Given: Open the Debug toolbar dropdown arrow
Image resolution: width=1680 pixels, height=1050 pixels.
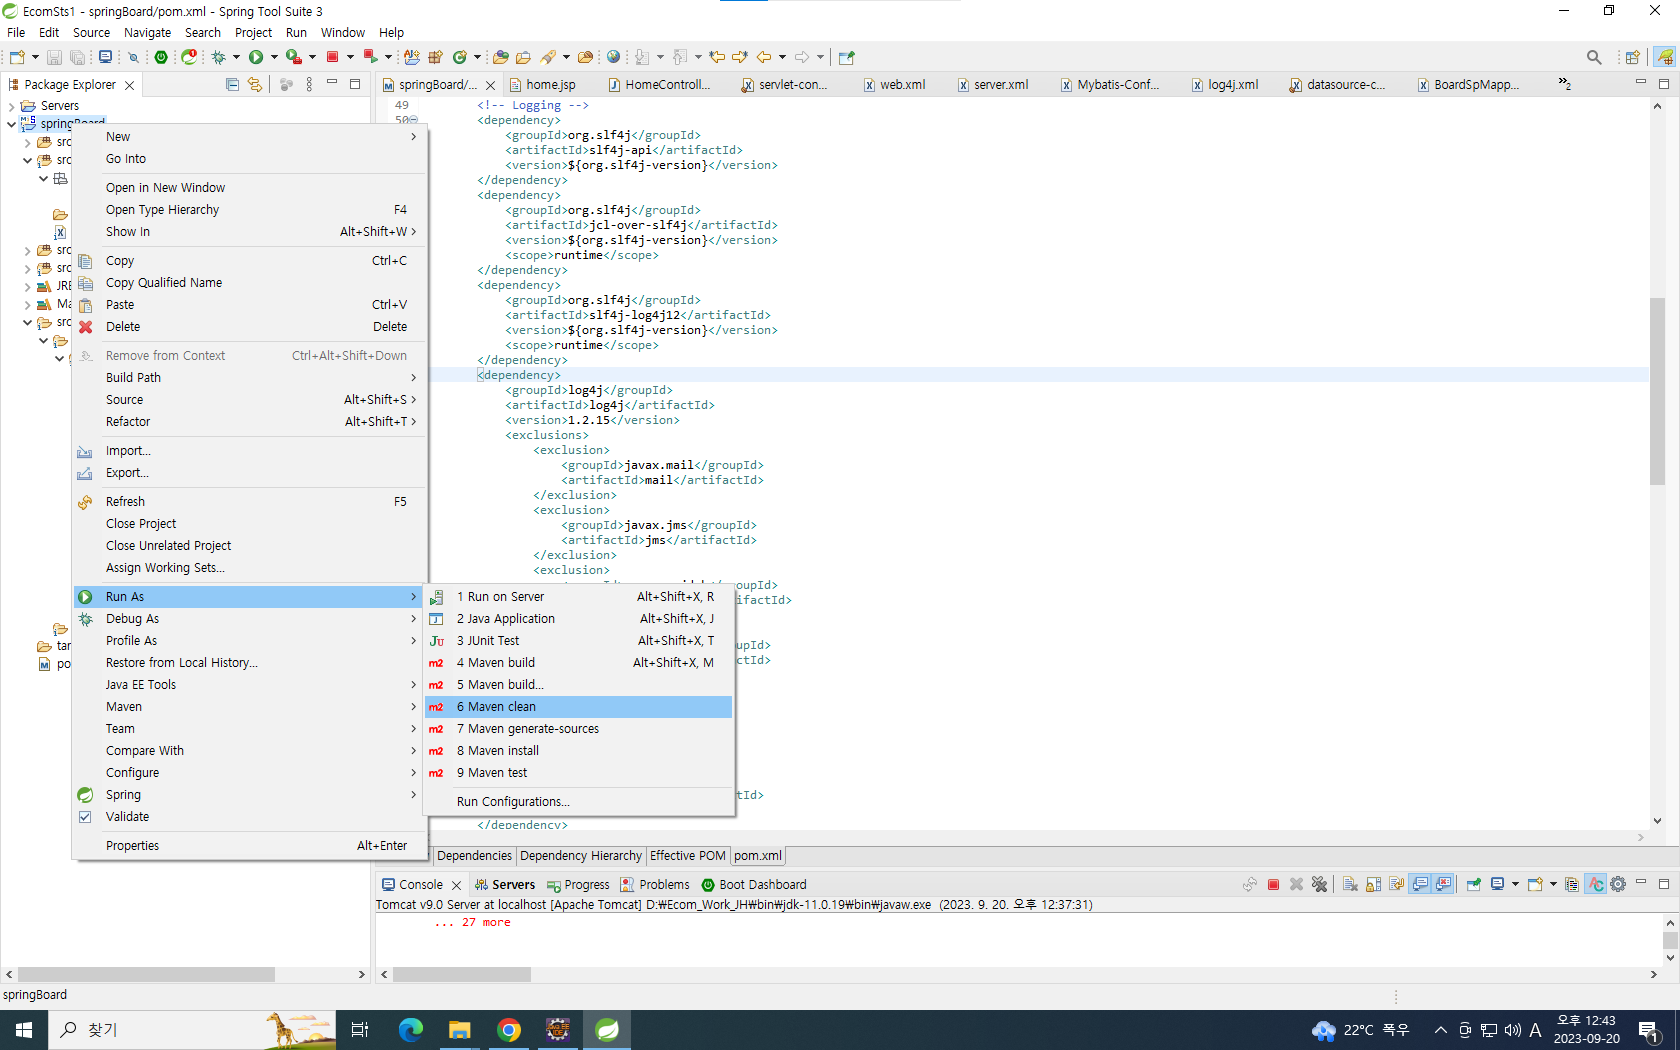Looking at the screenshot, I should pyautogui.click(x=236, y=57).
